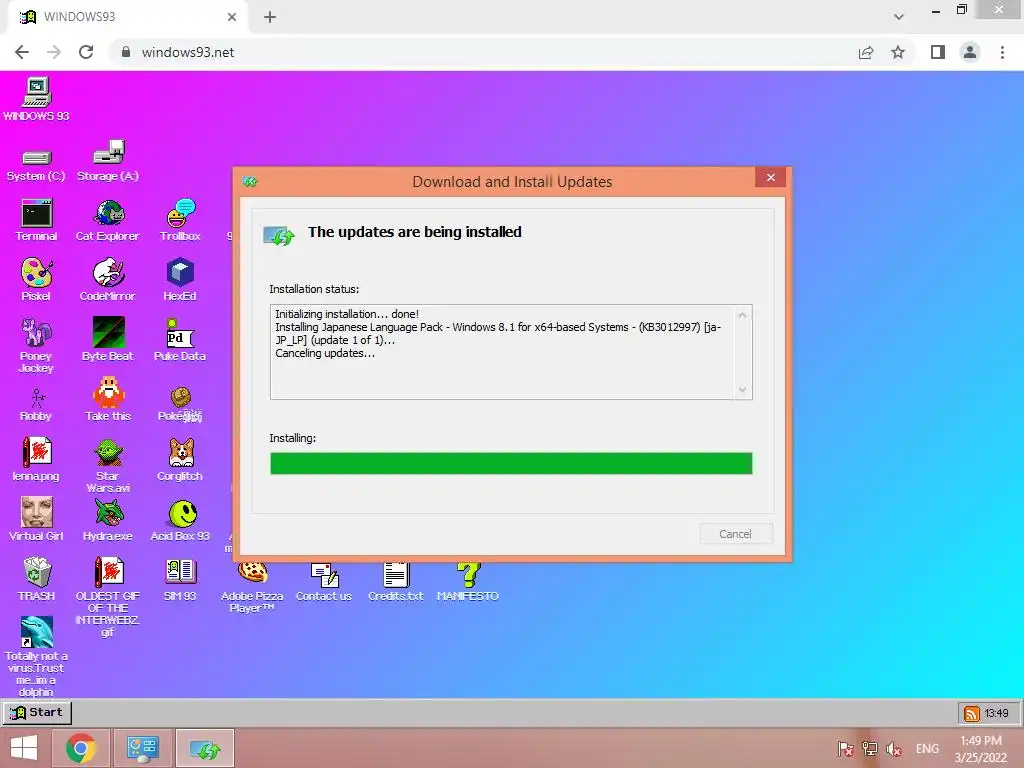Open the Take this icon
This screenshot has height=768, width=1024.
pyautogui.click(x=108, y=400)
